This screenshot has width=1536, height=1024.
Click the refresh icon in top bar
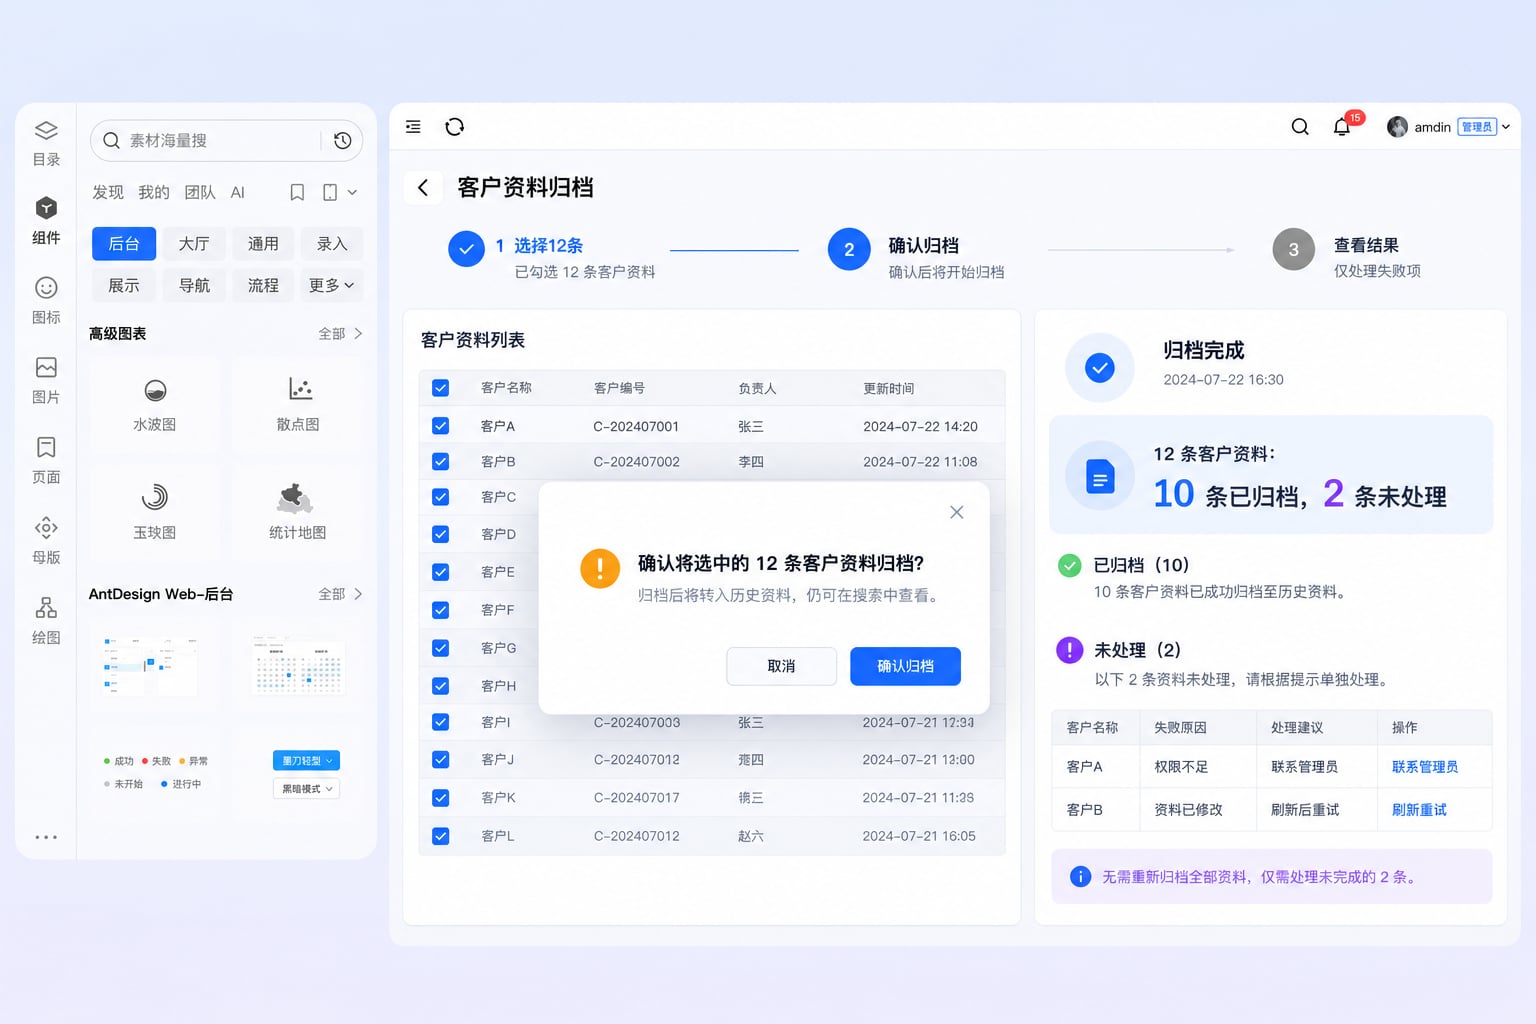(x=455, y=127)
